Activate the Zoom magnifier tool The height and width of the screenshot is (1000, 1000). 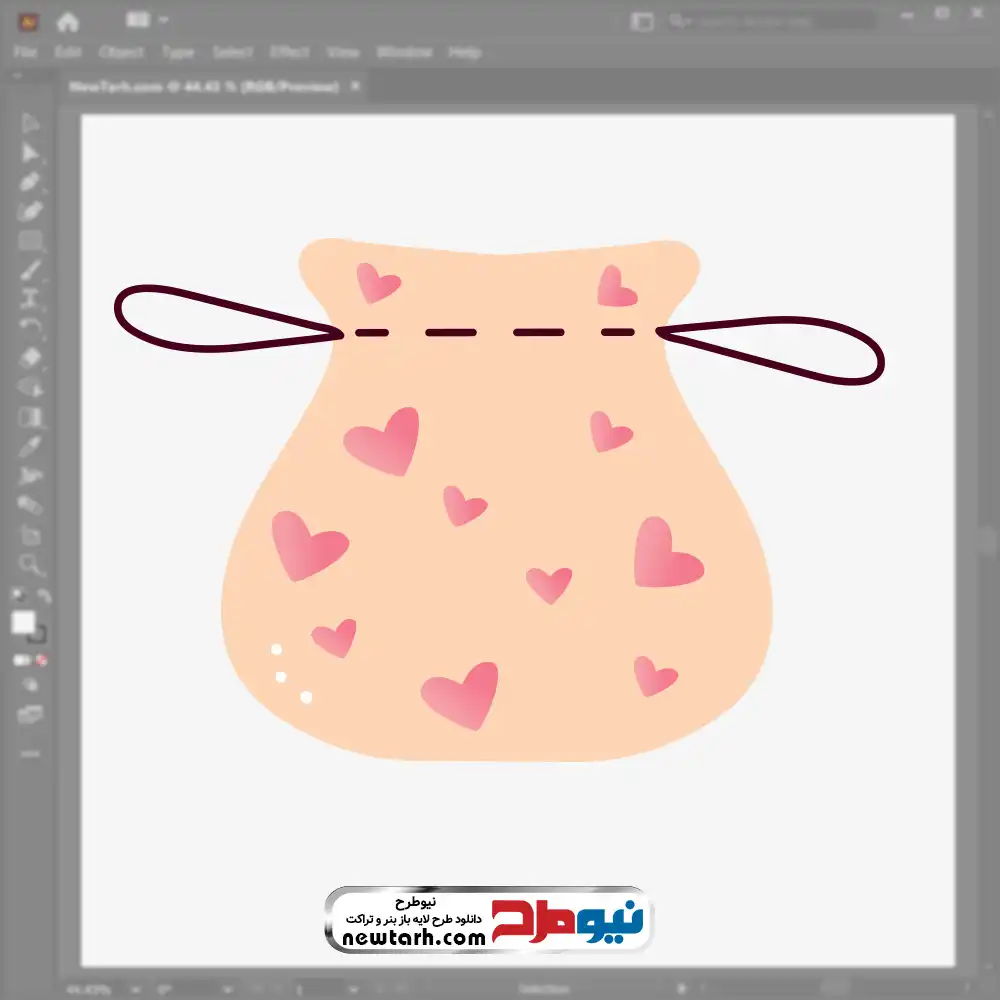tap(30, 565)
